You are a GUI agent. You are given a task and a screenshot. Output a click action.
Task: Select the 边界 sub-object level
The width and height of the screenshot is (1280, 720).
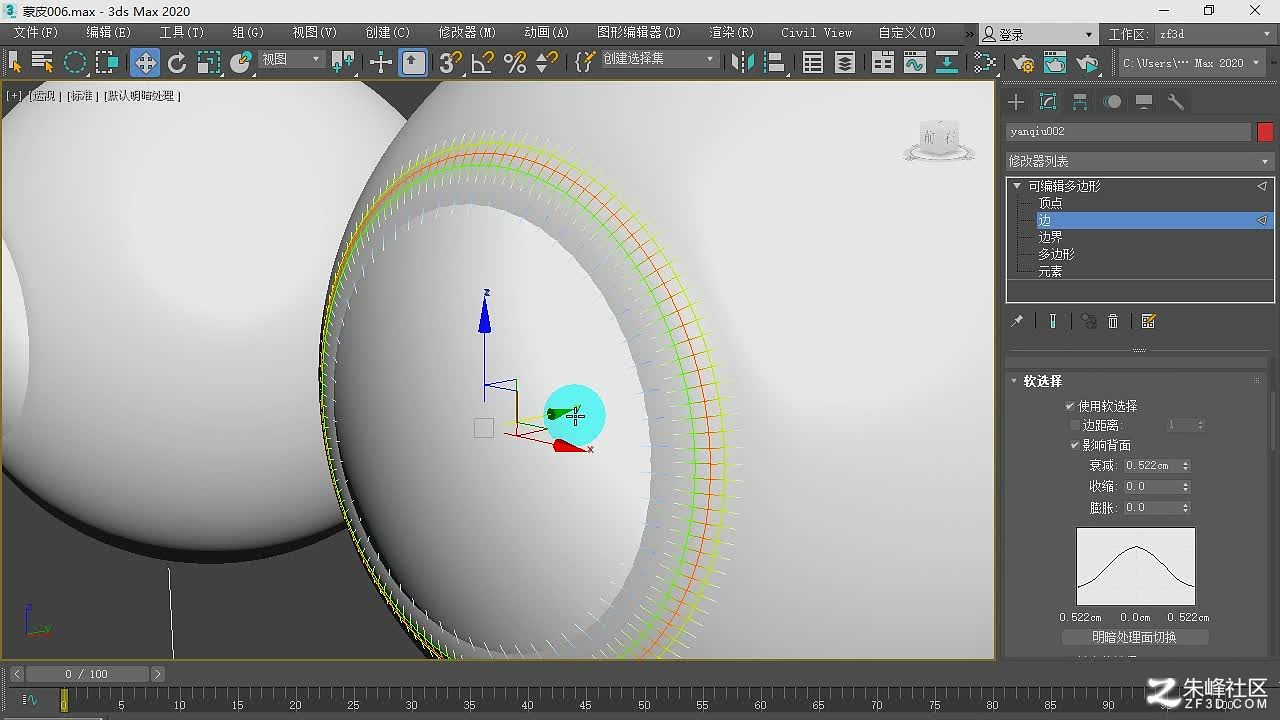pyautogui.click(x=1050, y=237)
